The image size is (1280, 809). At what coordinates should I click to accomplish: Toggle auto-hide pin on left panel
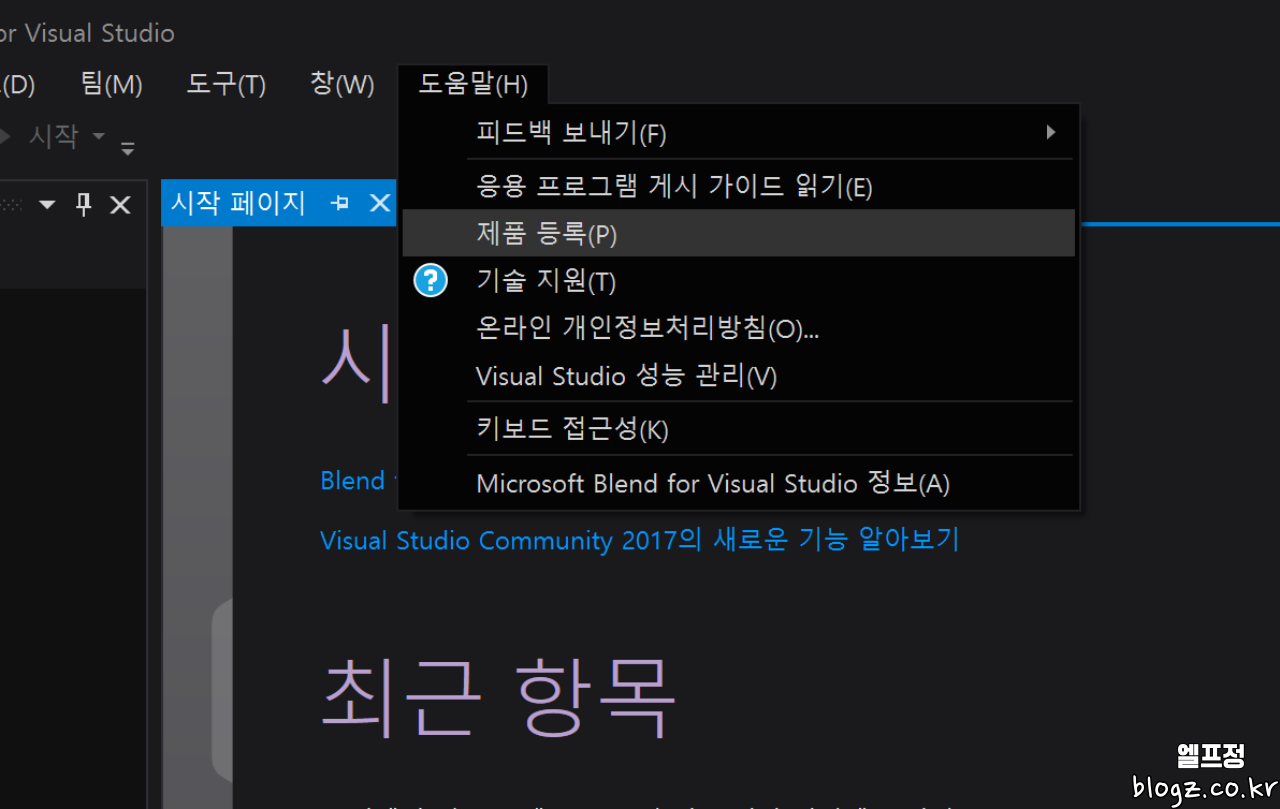click(x=84, y=205)
